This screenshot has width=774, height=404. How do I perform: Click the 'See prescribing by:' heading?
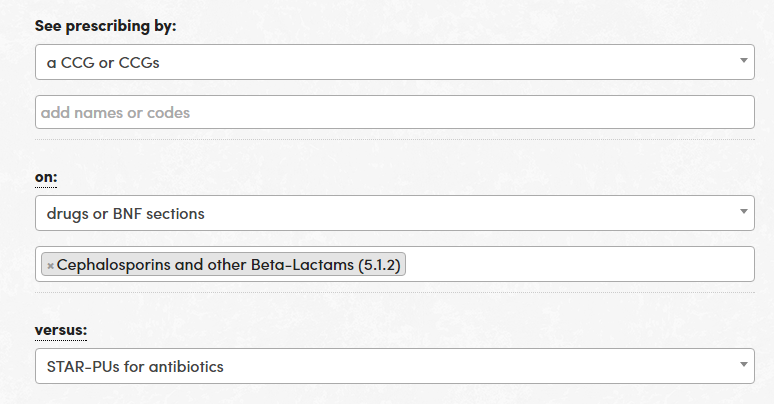(105, 26)
